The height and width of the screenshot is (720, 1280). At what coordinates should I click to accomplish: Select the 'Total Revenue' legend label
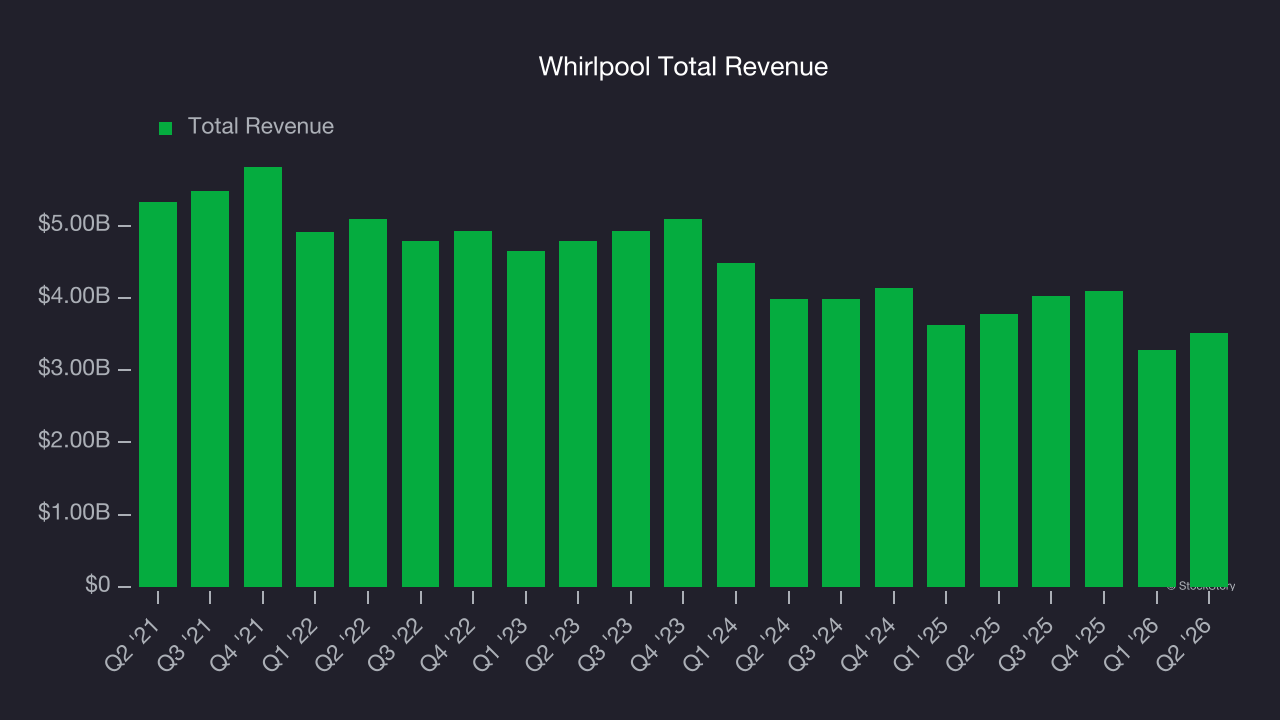click(261, 127)
